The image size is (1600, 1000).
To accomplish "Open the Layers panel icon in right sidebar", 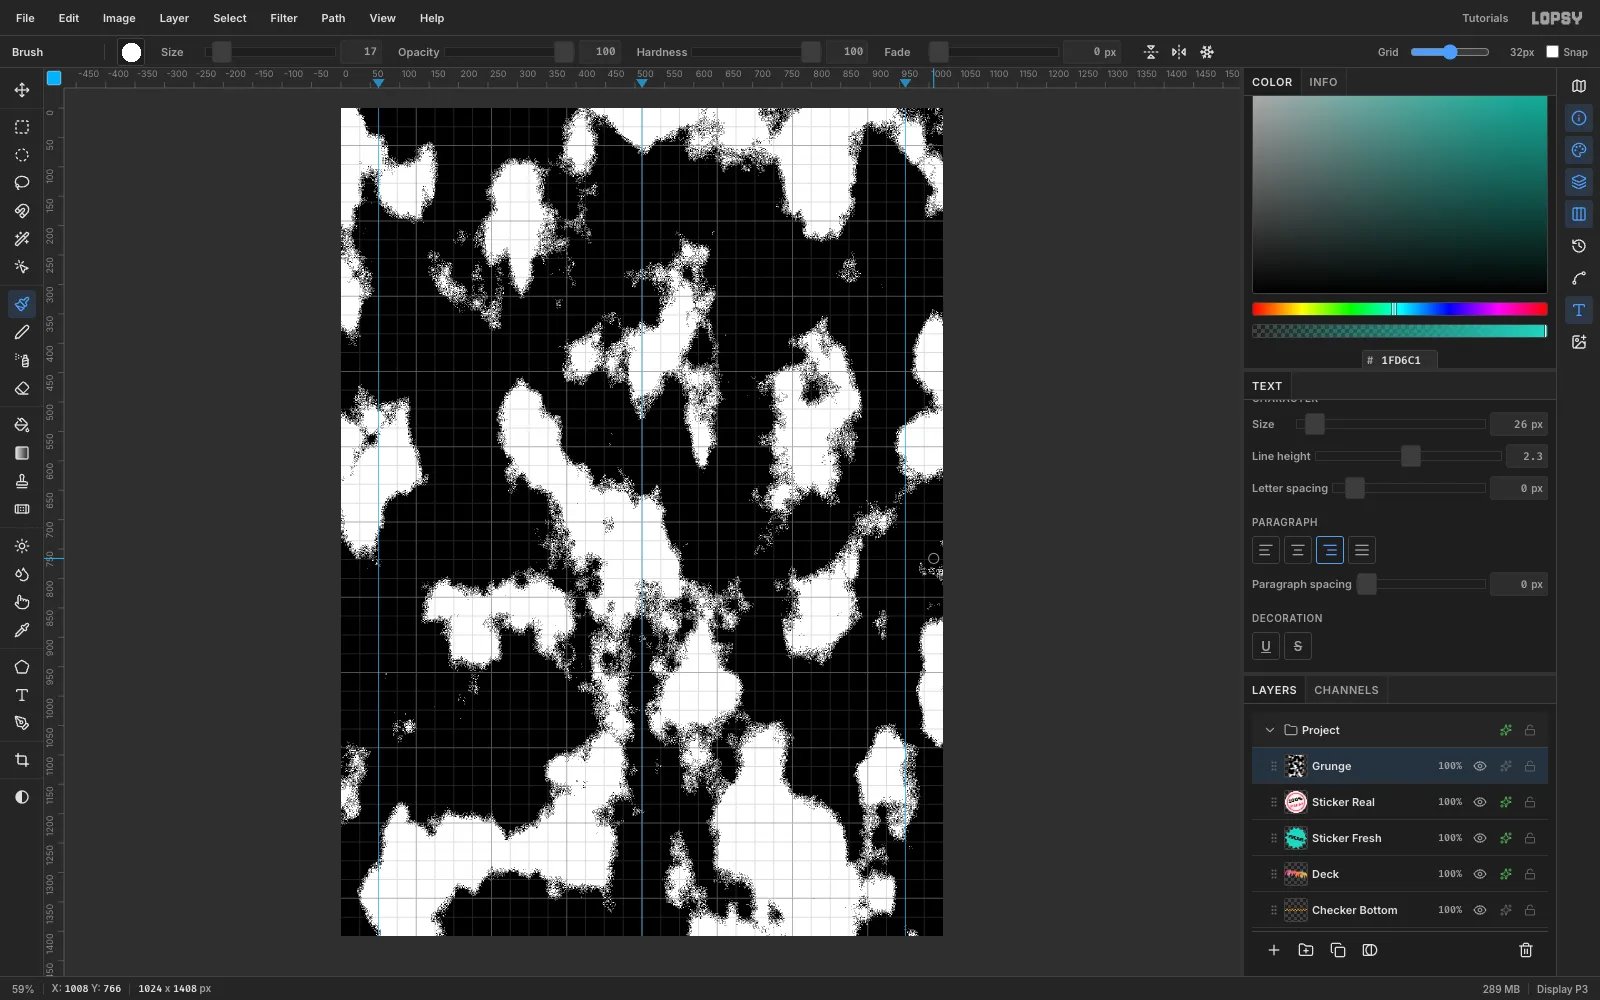I will (1579, 182).
